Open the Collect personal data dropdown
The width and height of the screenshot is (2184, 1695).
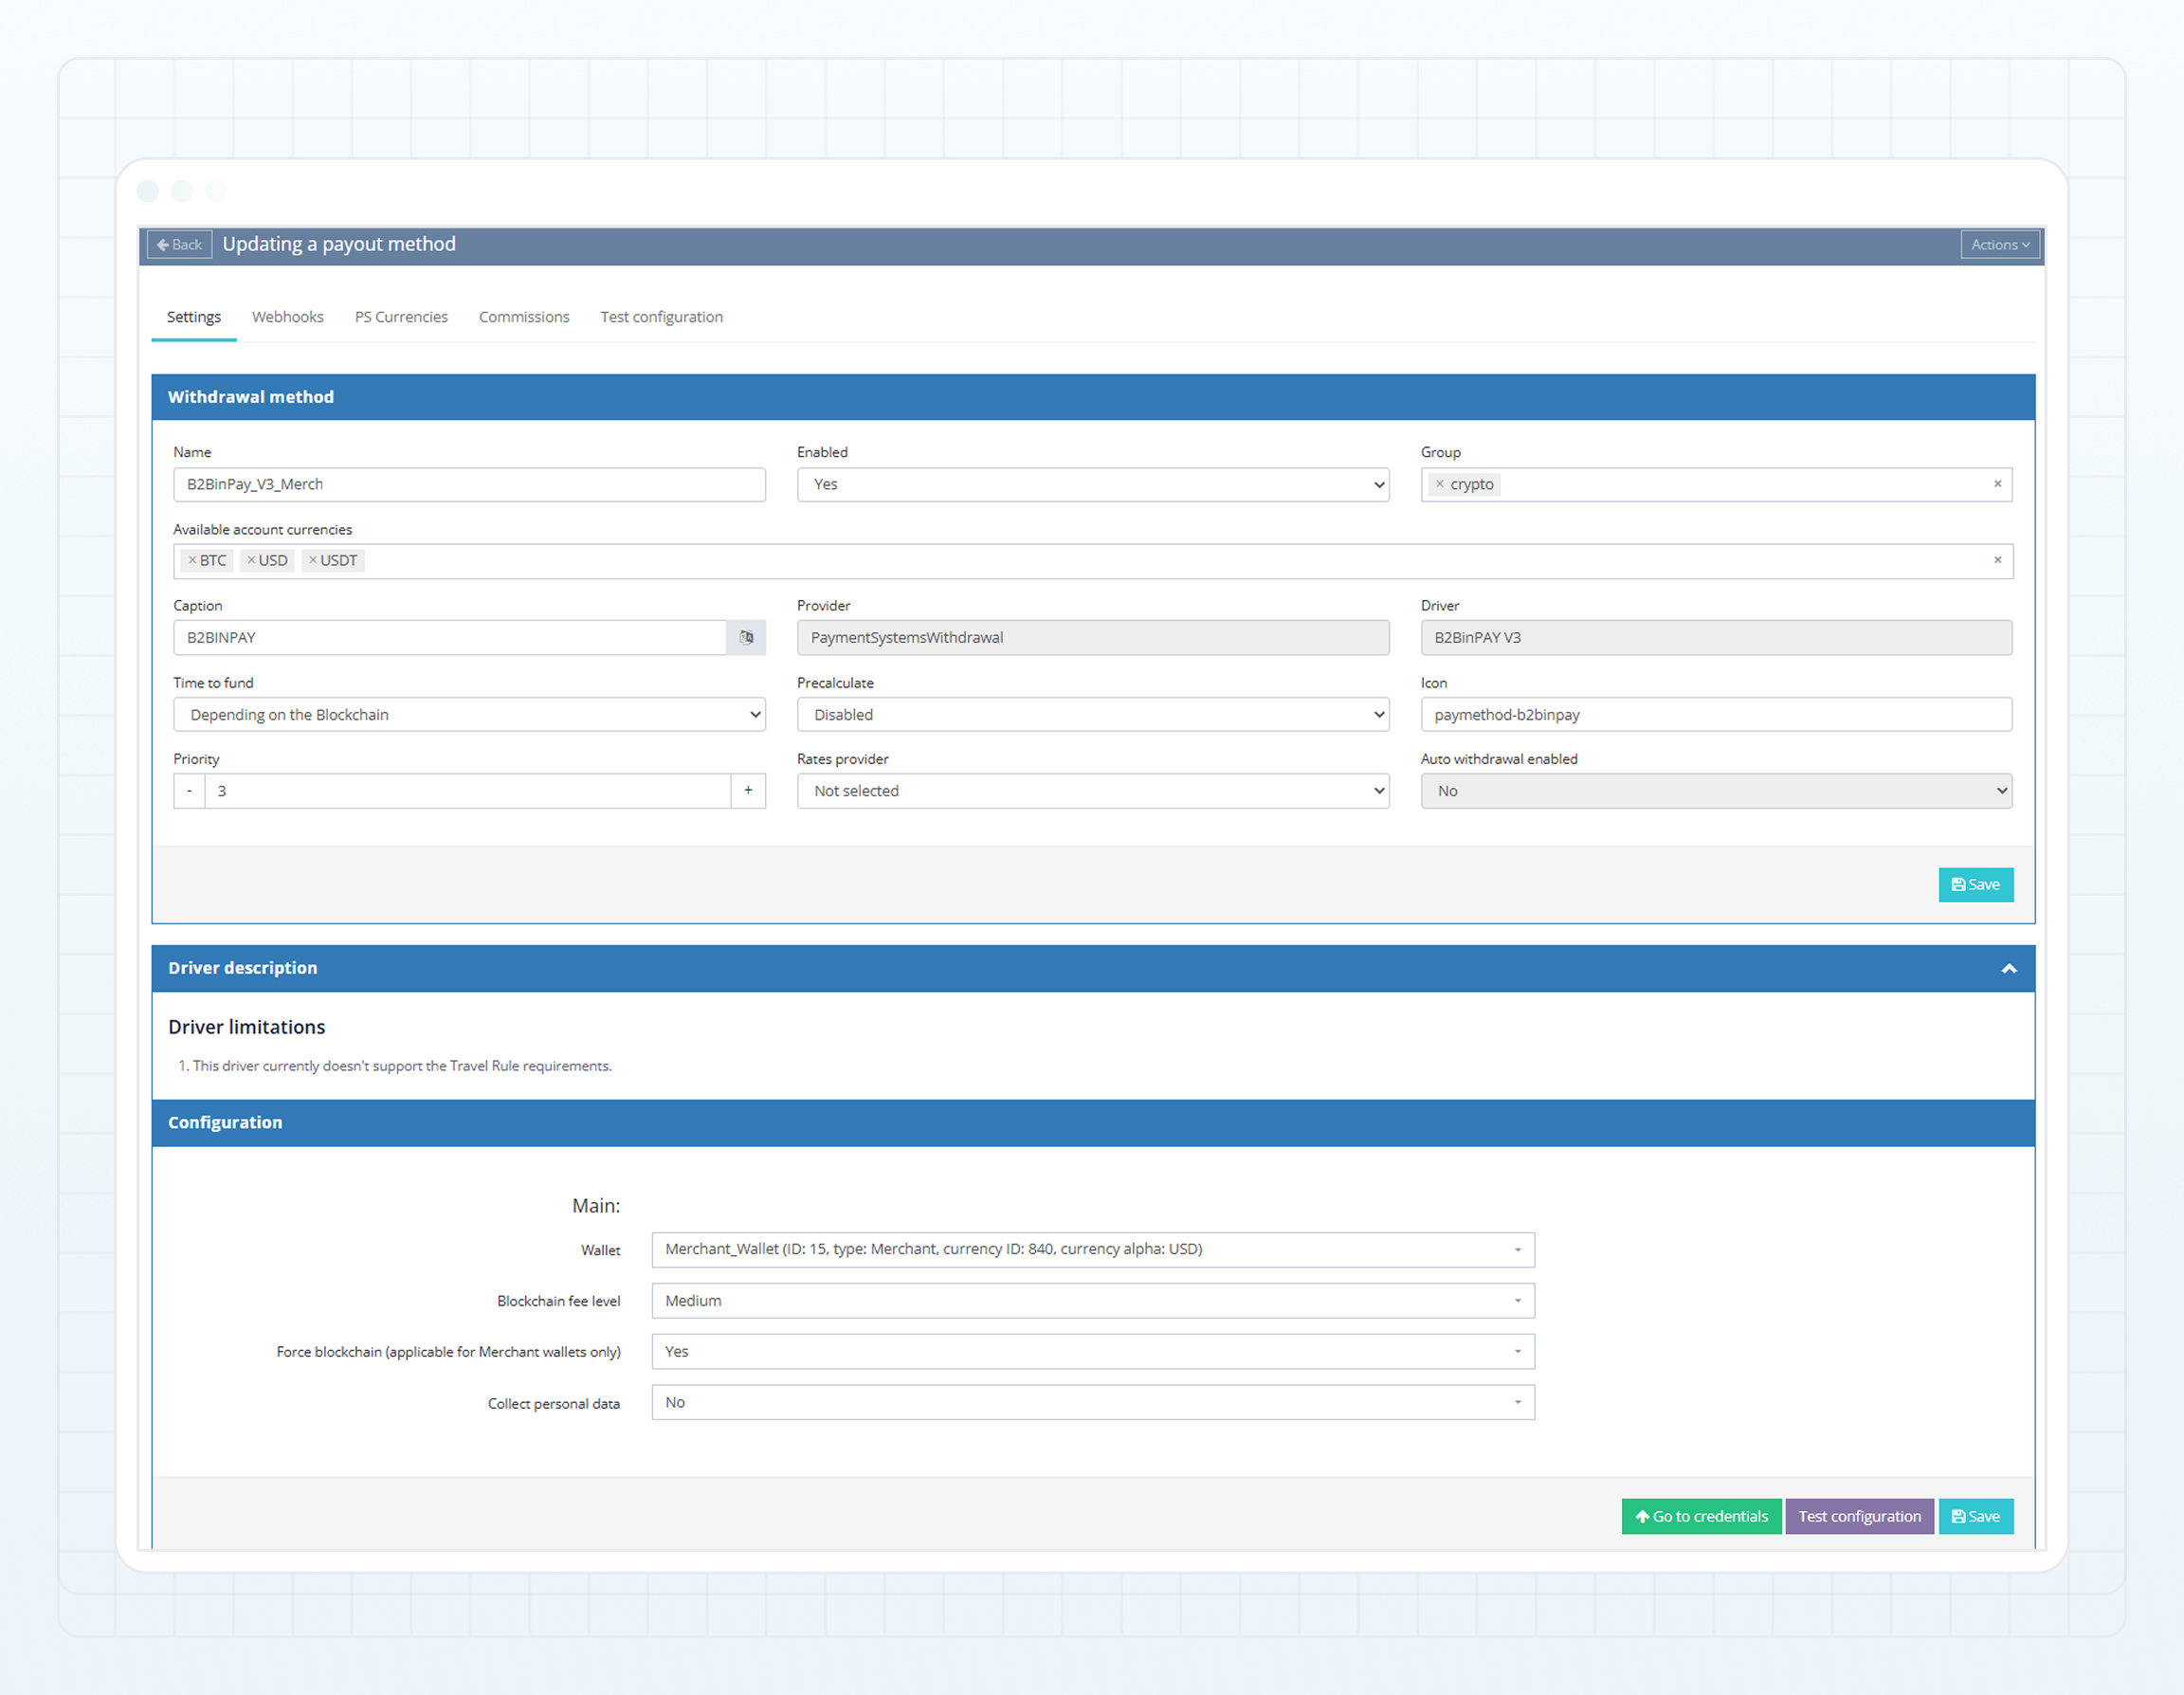click(x=1092, y=1403)
